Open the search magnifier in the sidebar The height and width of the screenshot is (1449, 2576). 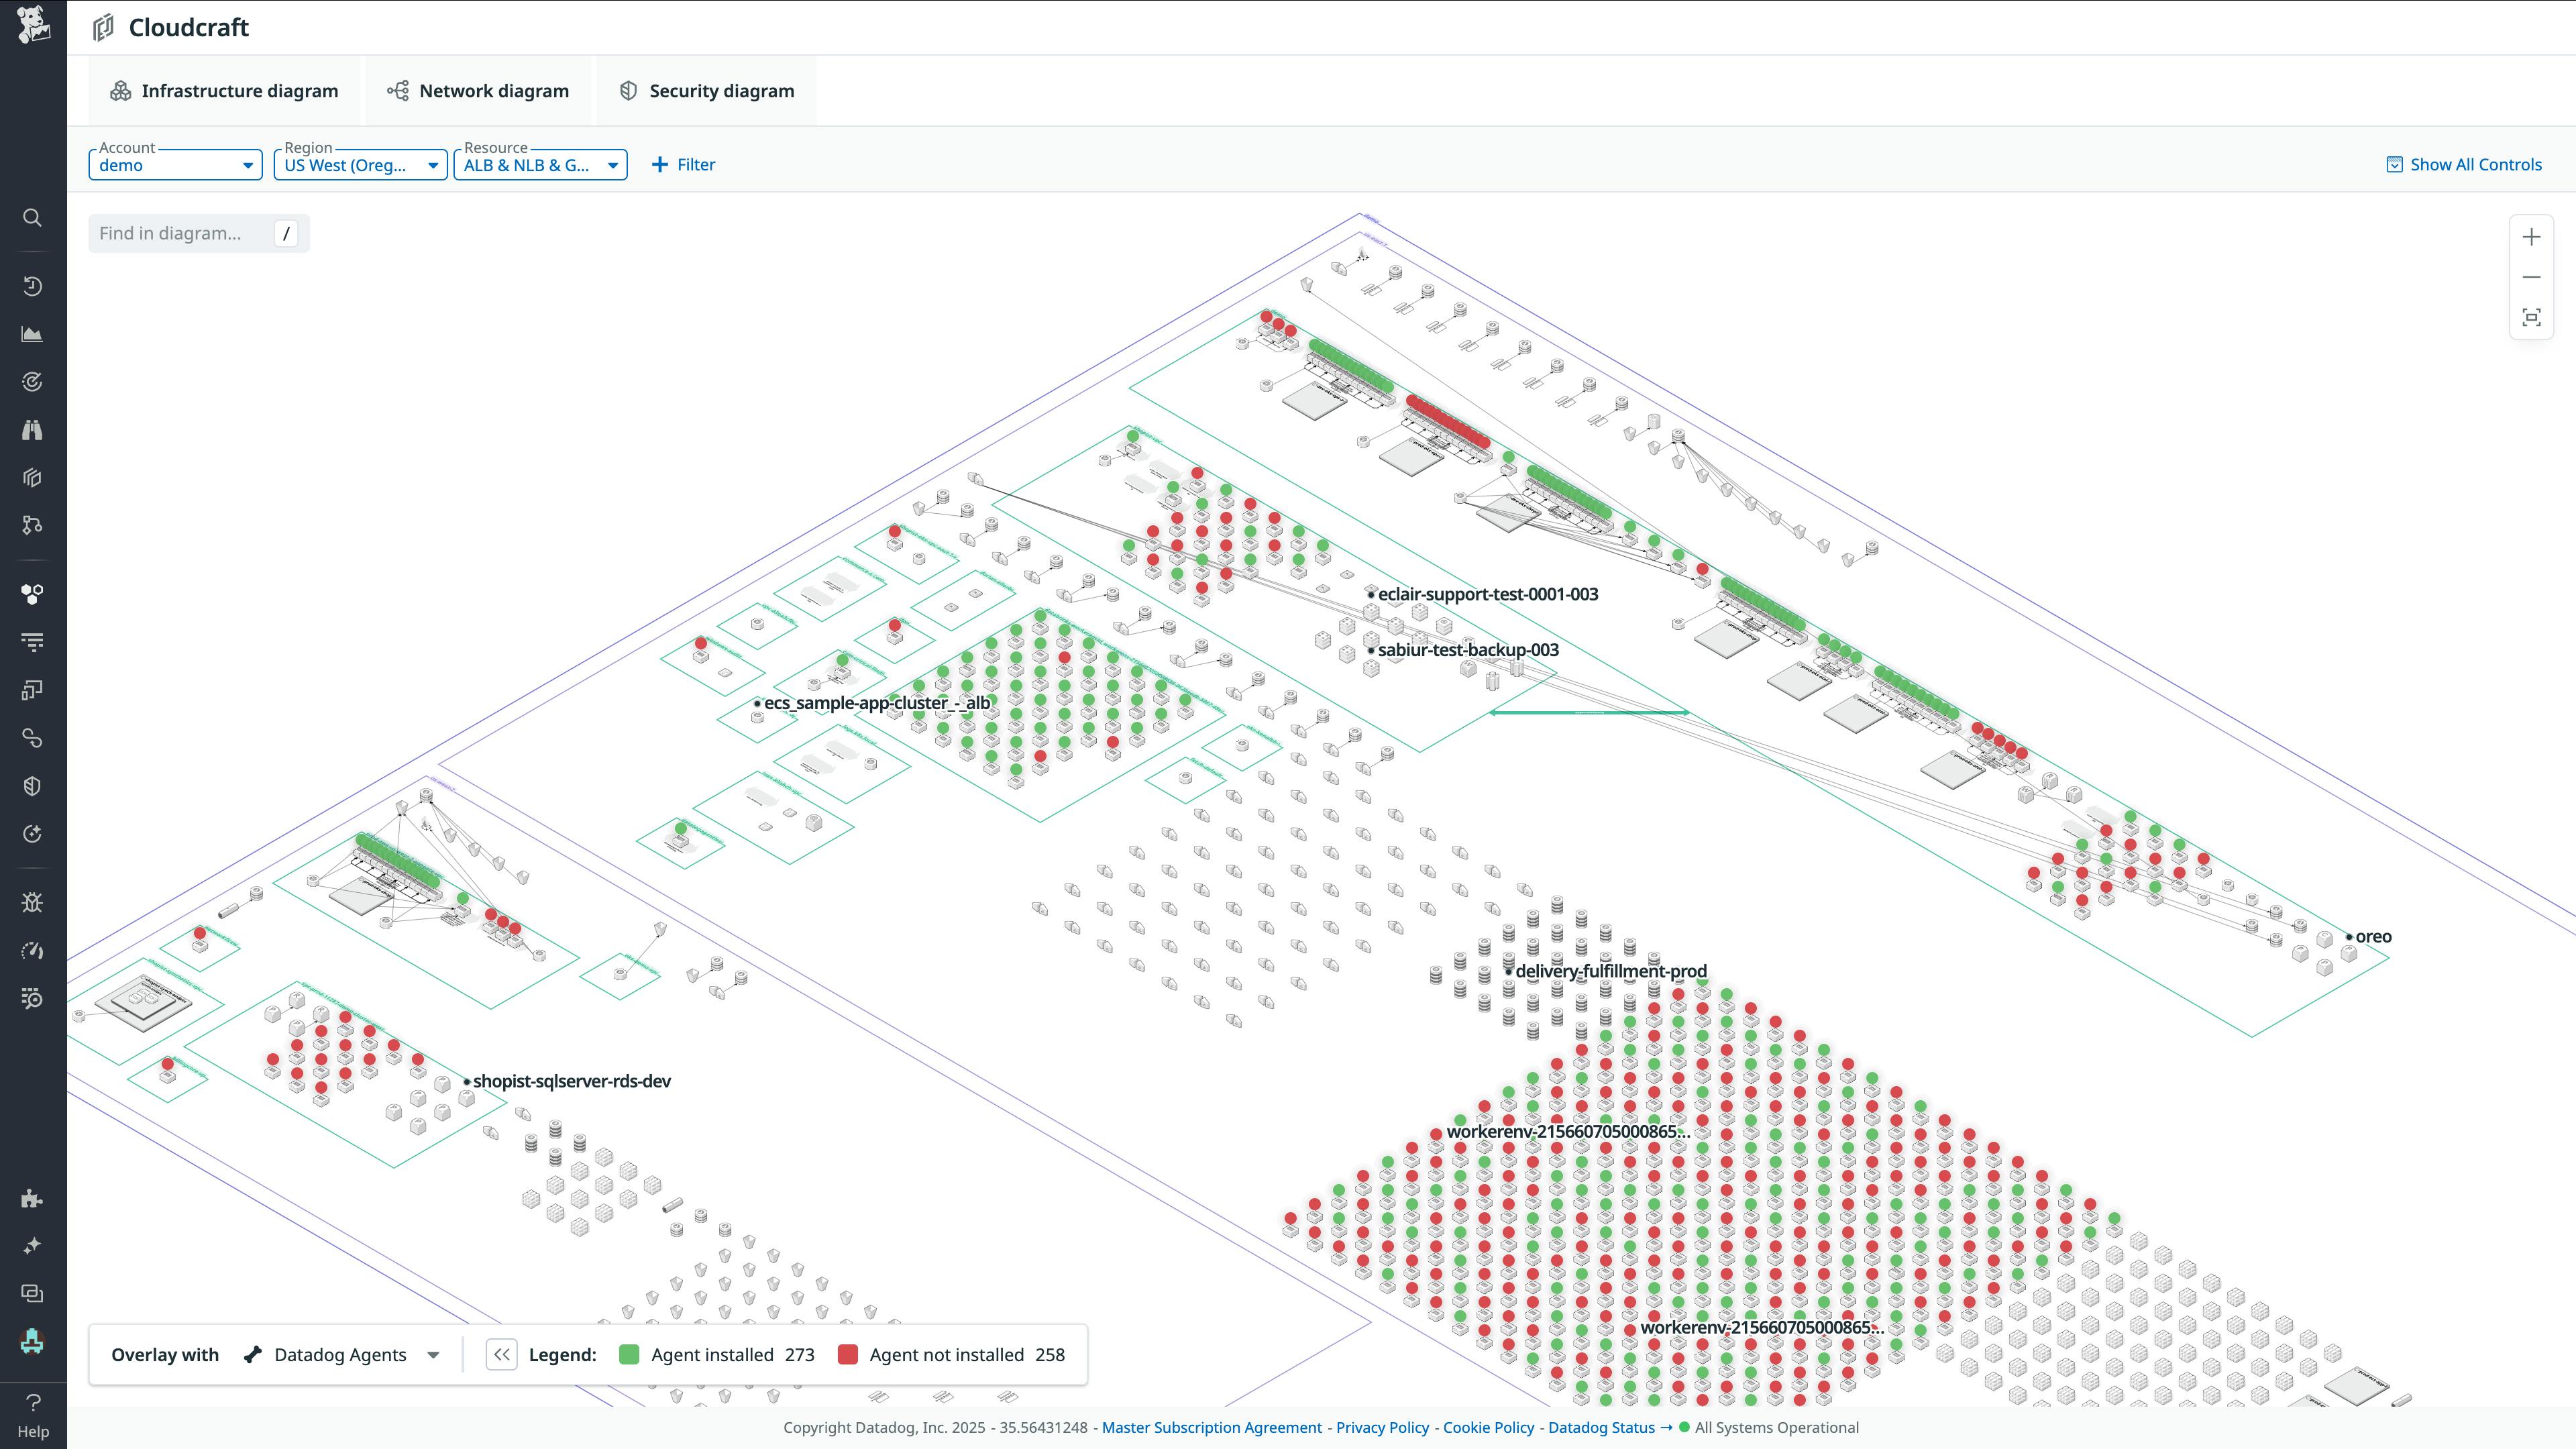point(32,217)
